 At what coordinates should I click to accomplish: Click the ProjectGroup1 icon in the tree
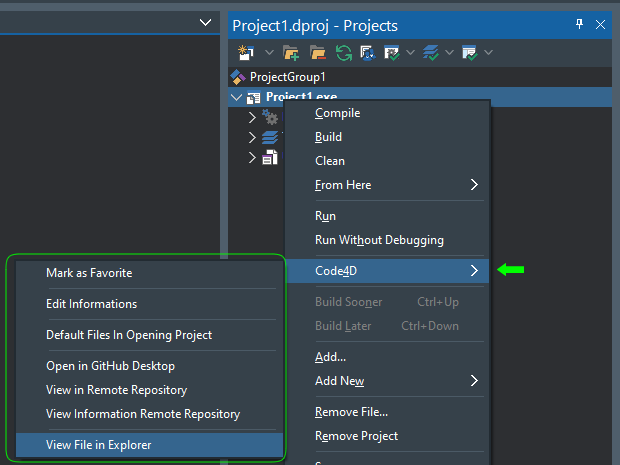point(238,77)
